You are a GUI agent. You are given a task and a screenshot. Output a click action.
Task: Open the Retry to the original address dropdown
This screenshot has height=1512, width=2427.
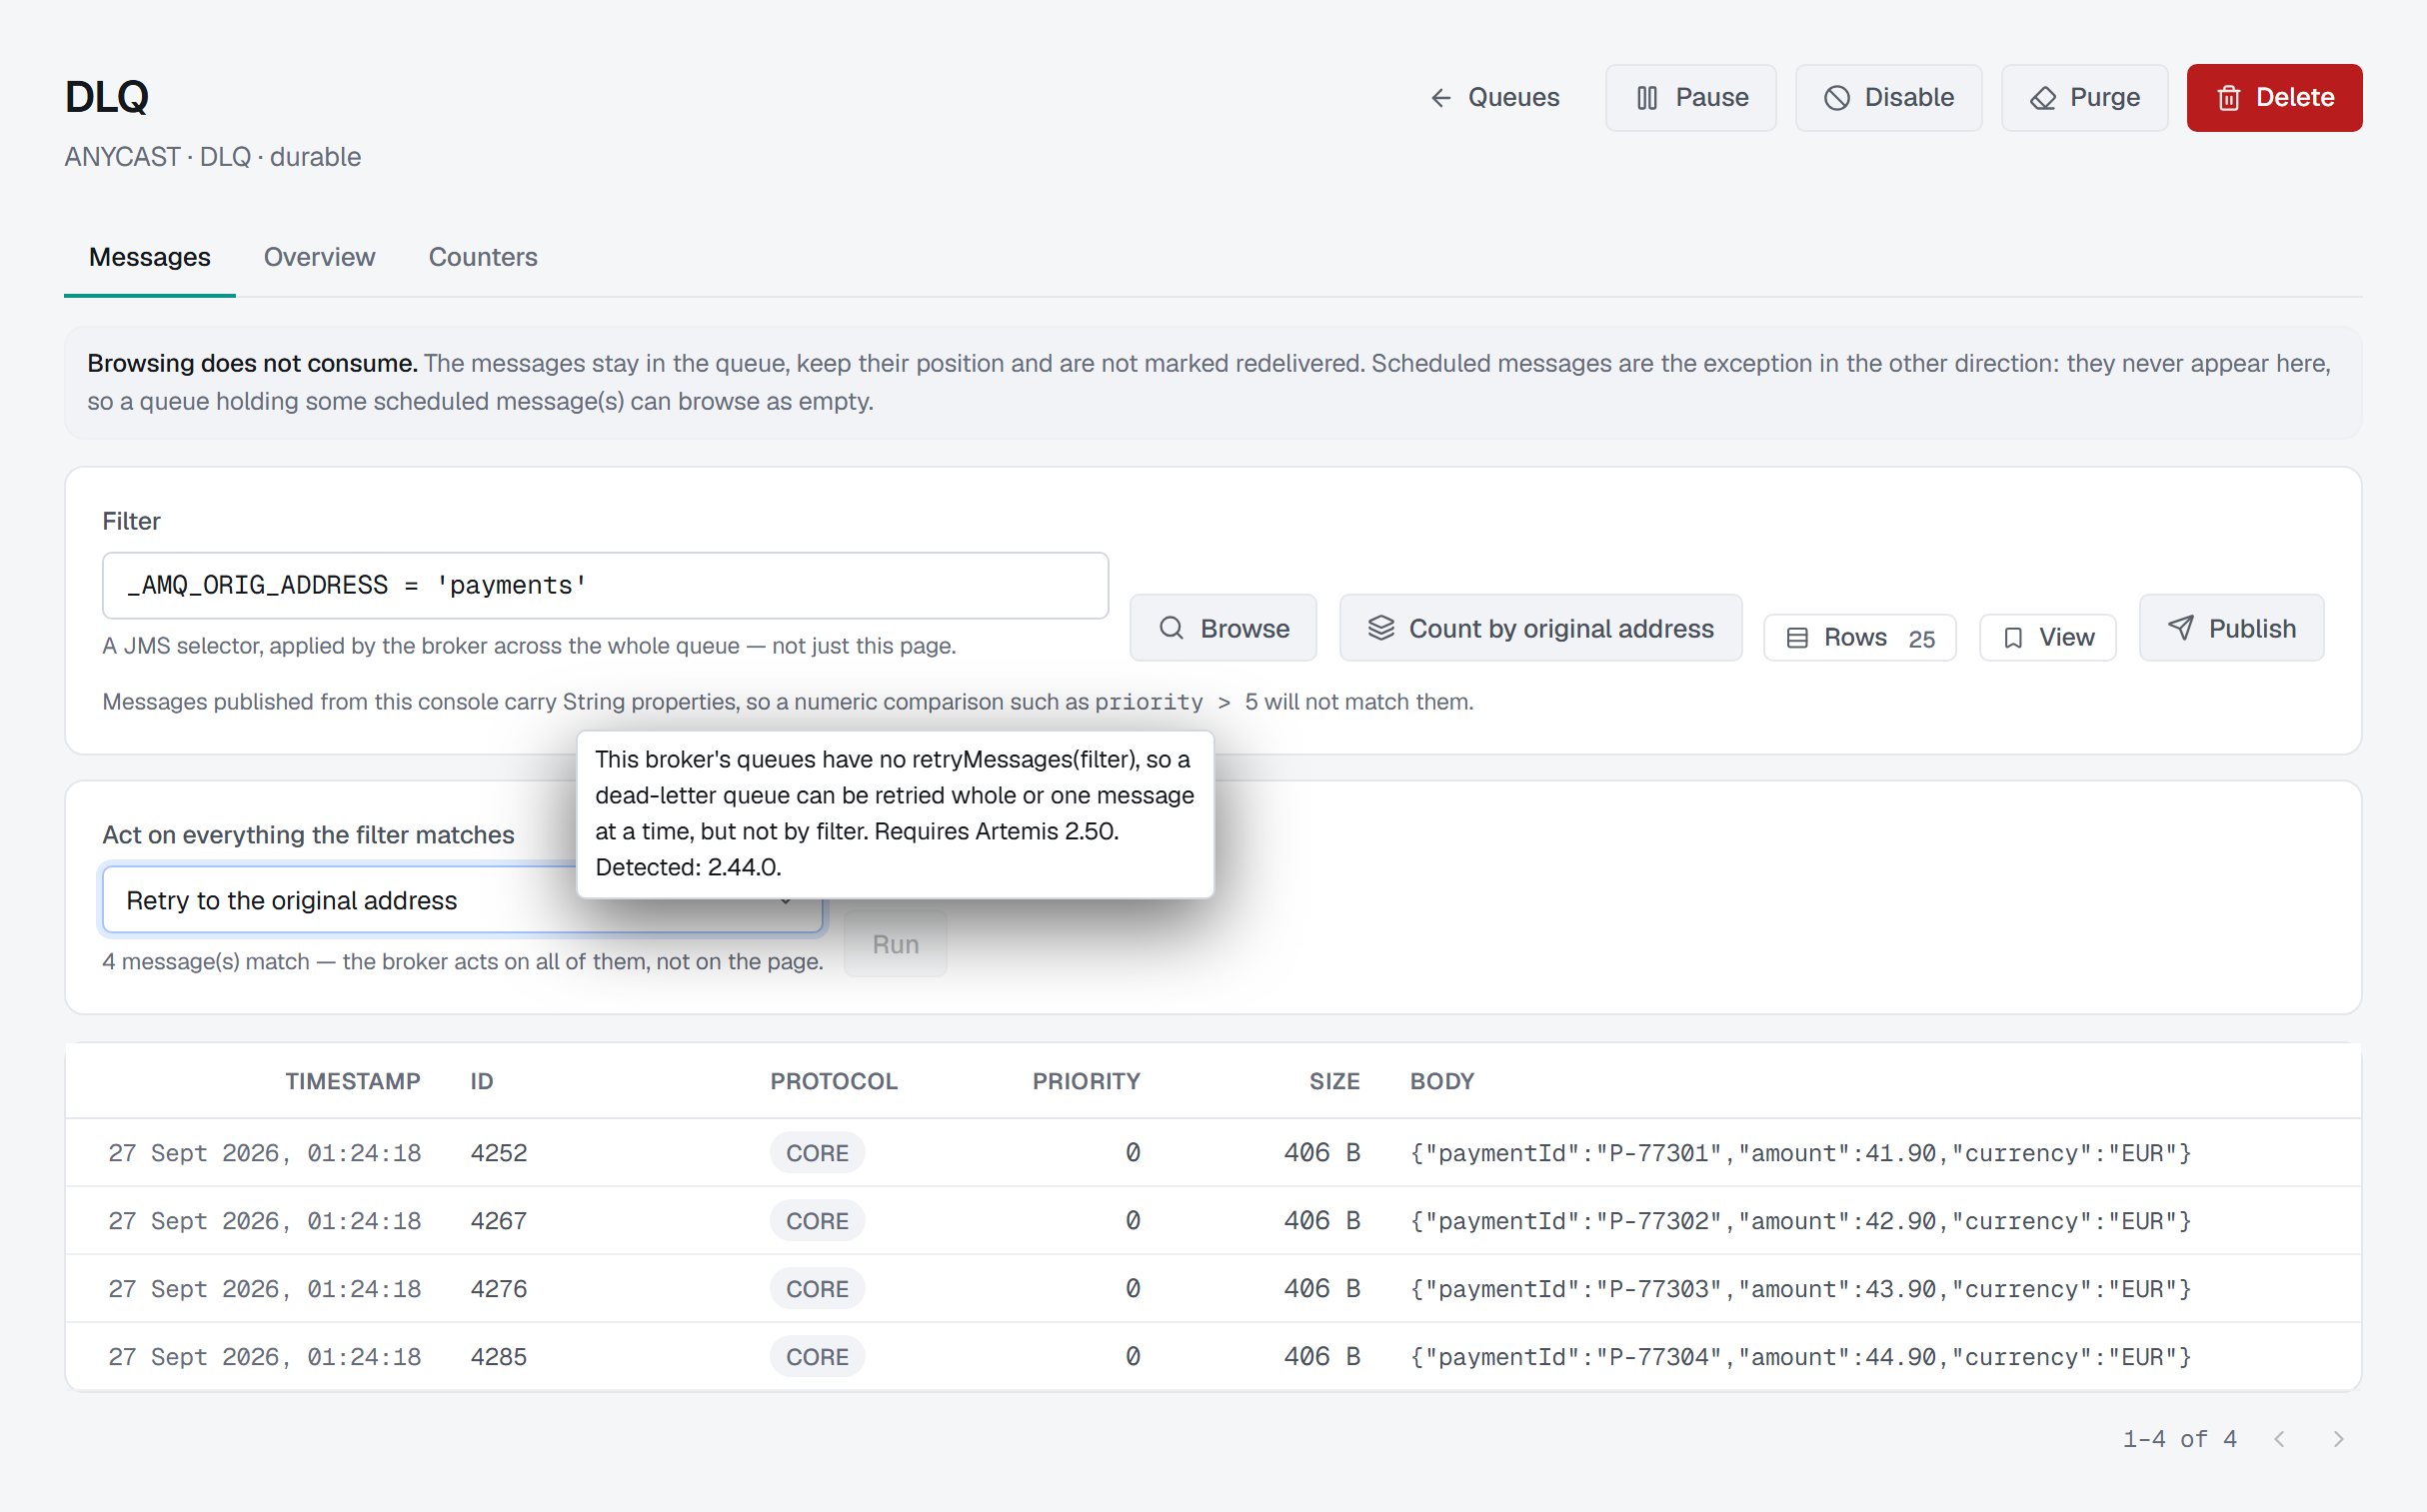462,900
